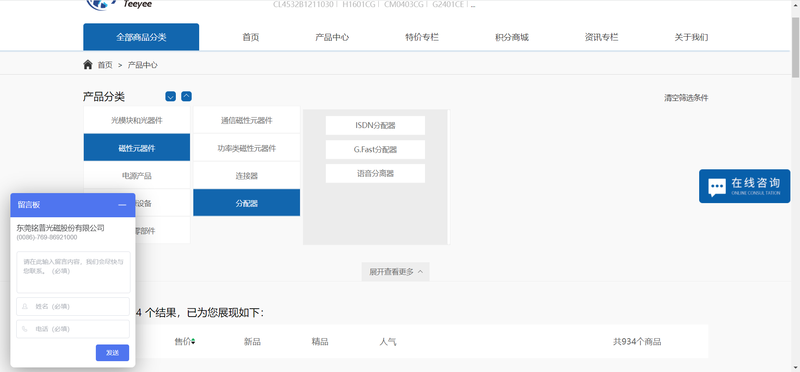Click the 共934个商品 count text

pyautogui.click(x=637, y=342)
